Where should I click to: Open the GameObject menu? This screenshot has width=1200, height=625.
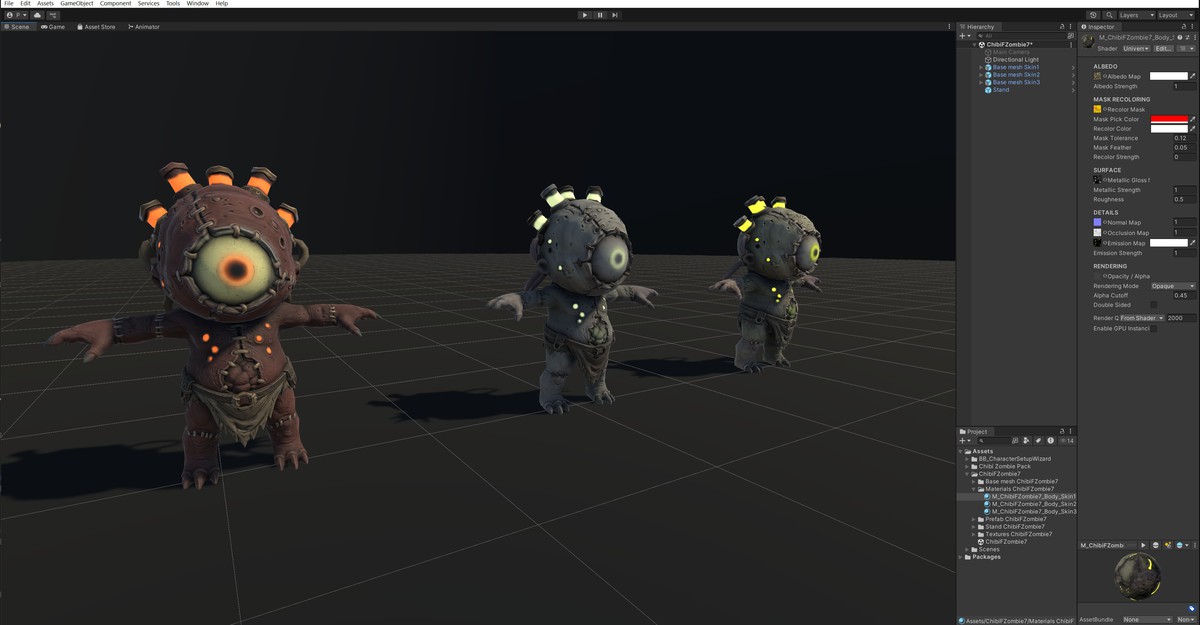tap(76, 4)
